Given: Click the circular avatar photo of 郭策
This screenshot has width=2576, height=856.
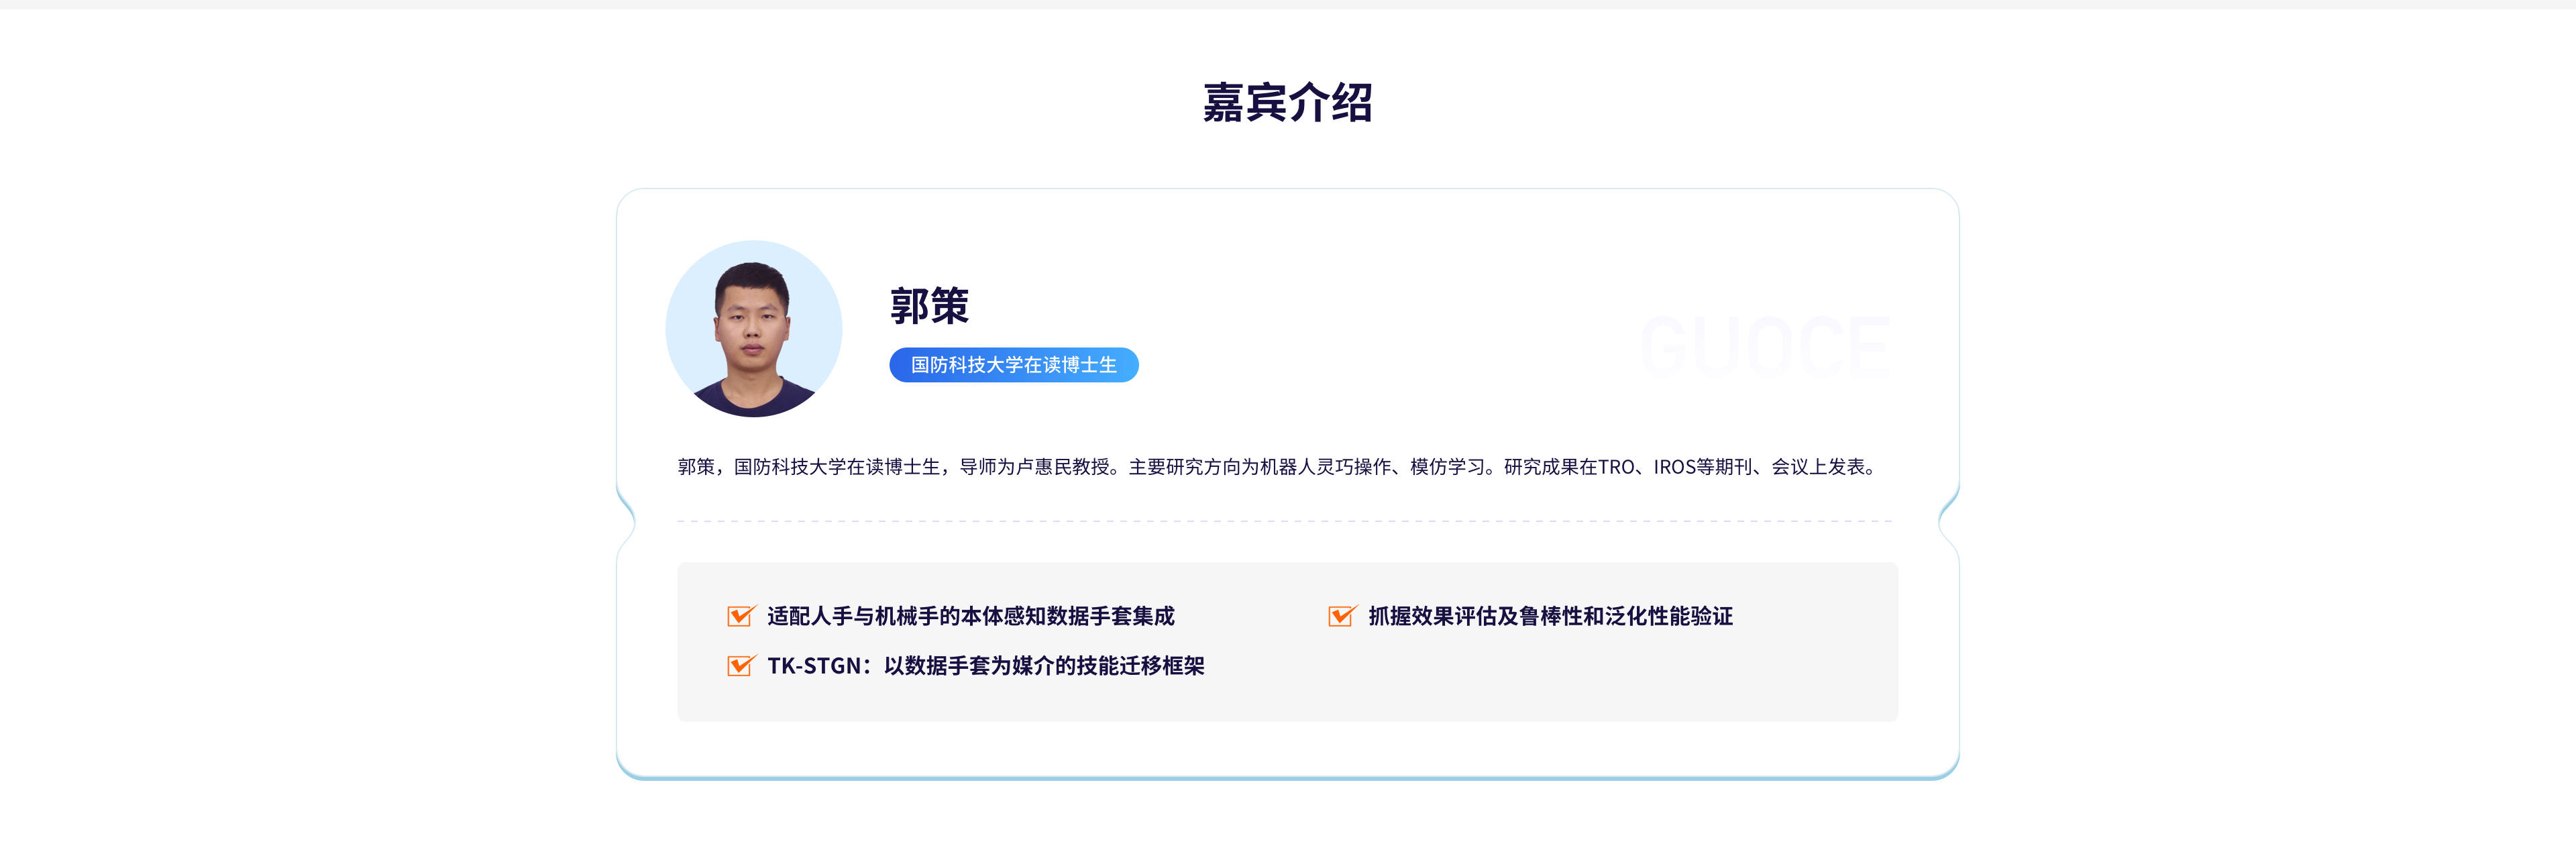Looking at the screenshot, I should click(x=753, y=329).
